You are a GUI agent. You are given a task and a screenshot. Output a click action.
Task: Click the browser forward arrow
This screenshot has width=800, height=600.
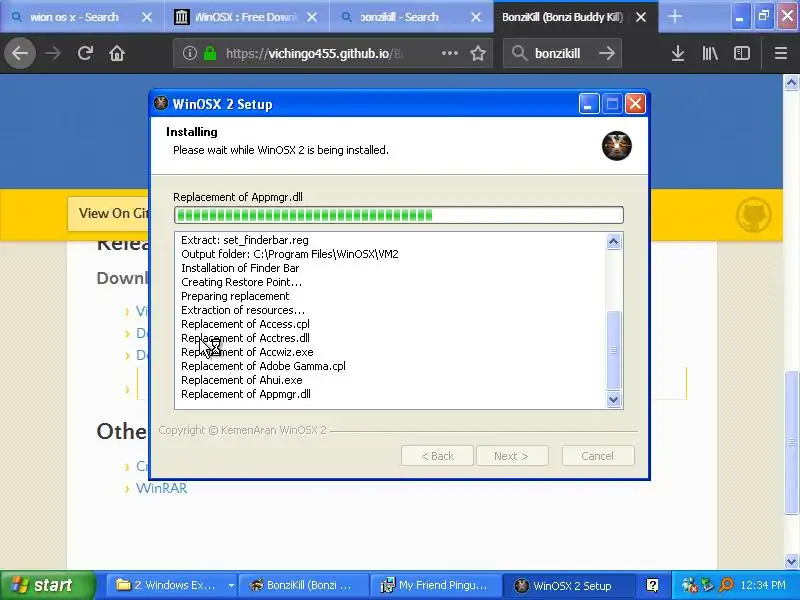53,53
